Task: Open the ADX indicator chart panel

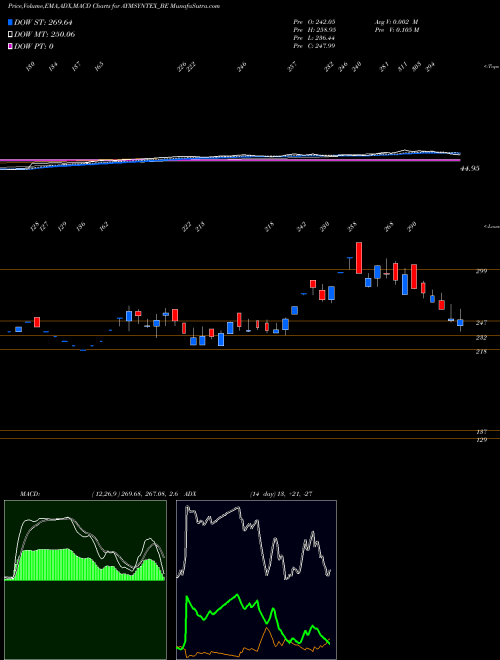Action: click(256, 580)
